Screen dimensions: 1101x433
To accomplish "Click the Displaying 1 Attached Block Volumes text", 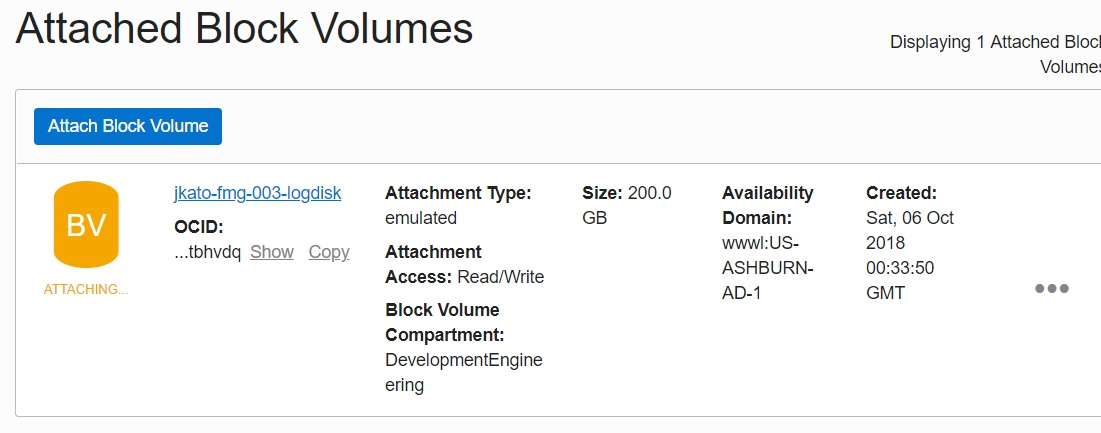I will click(x=994, y=54).
